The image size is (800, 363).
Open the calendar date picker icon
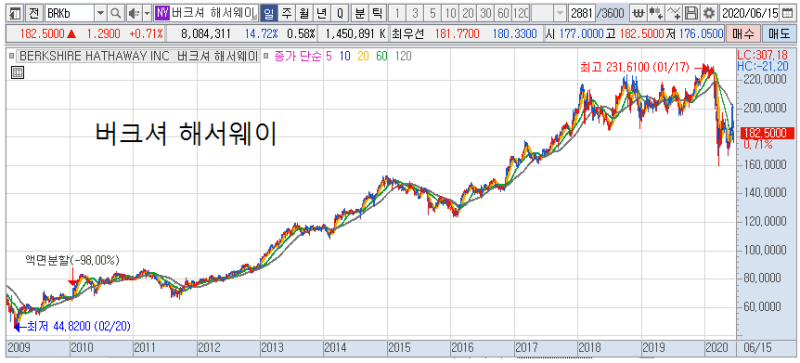pos(789,13)
